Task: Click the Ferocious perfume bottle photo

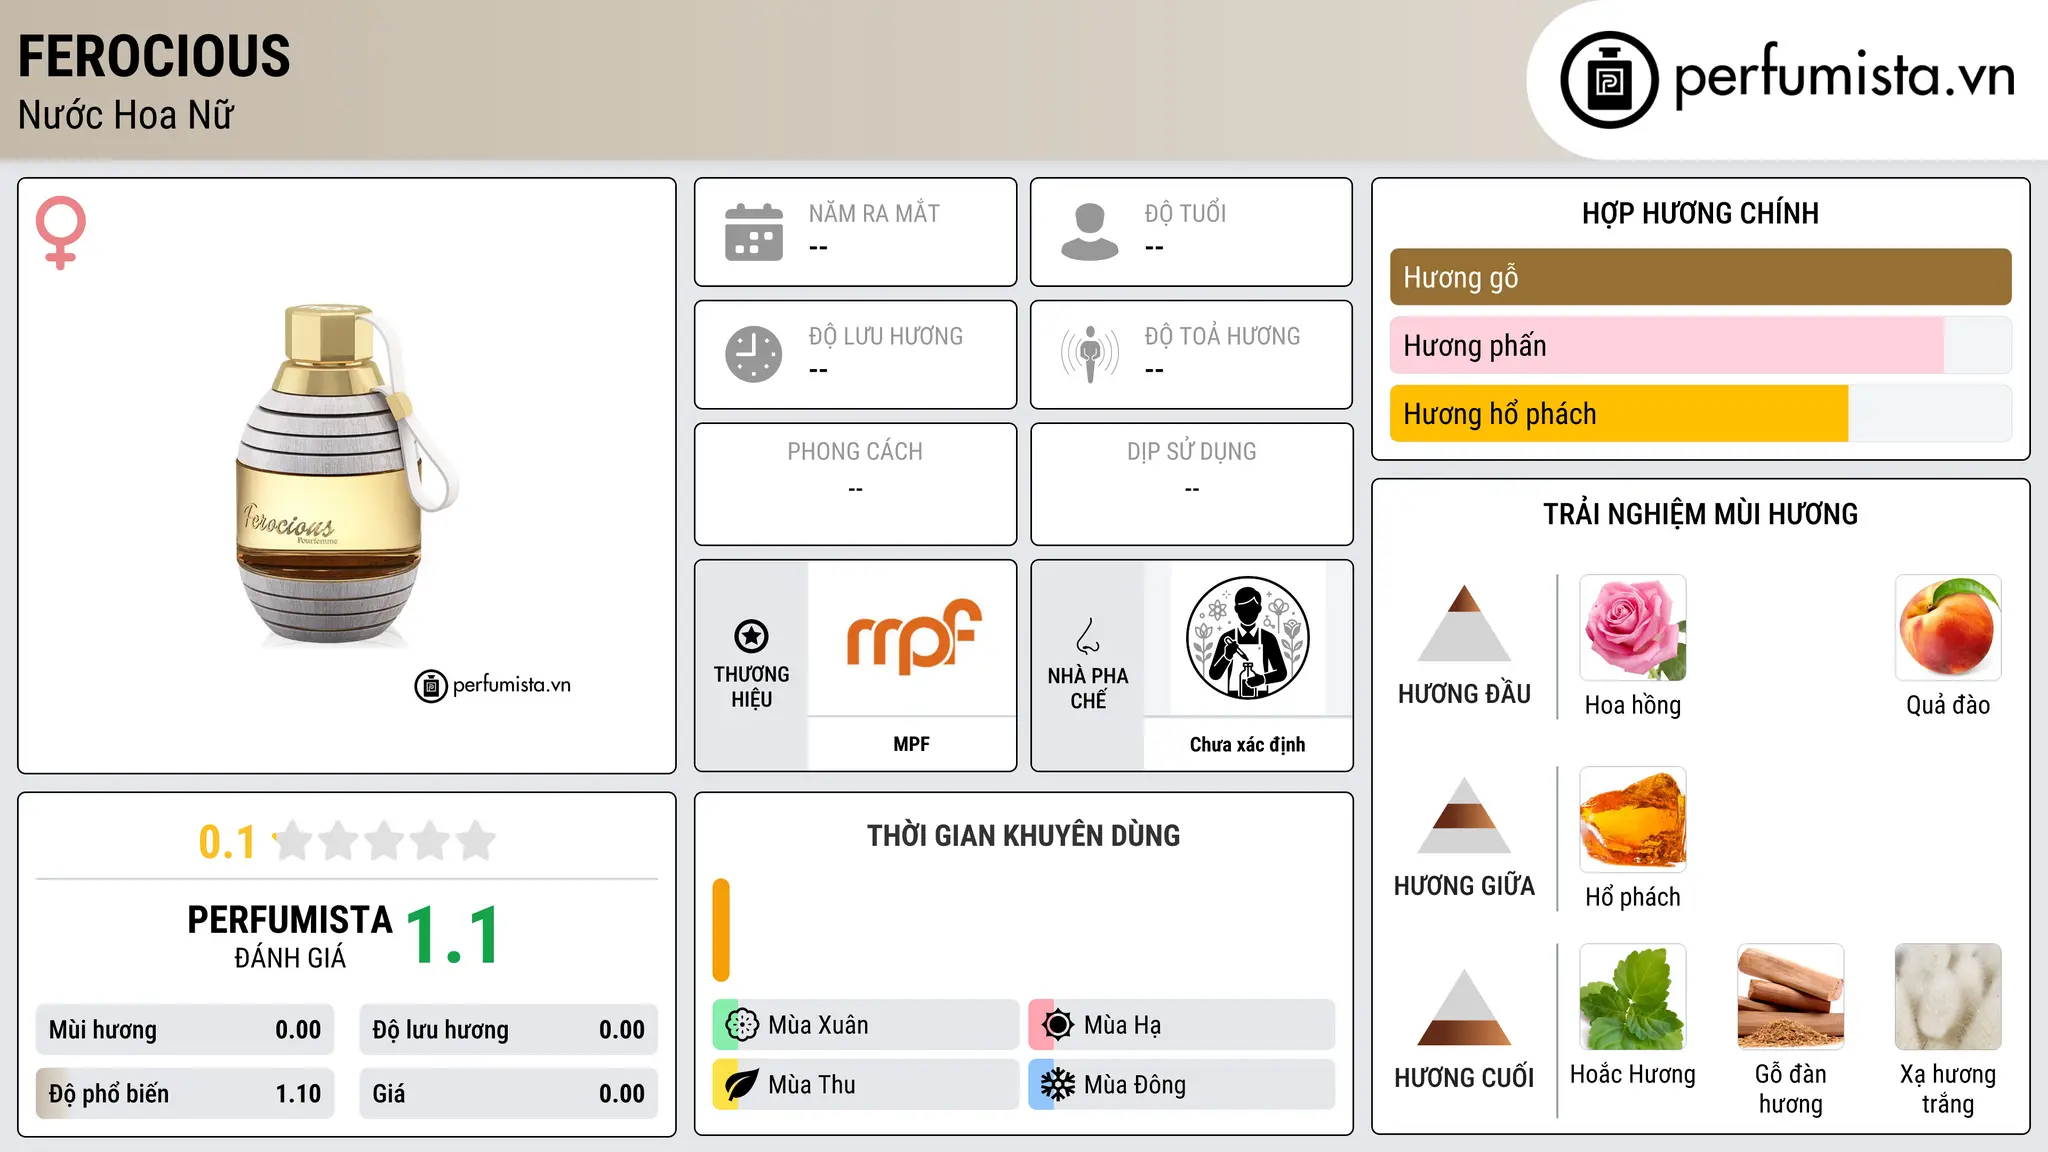Action: [x=346, y=475]
